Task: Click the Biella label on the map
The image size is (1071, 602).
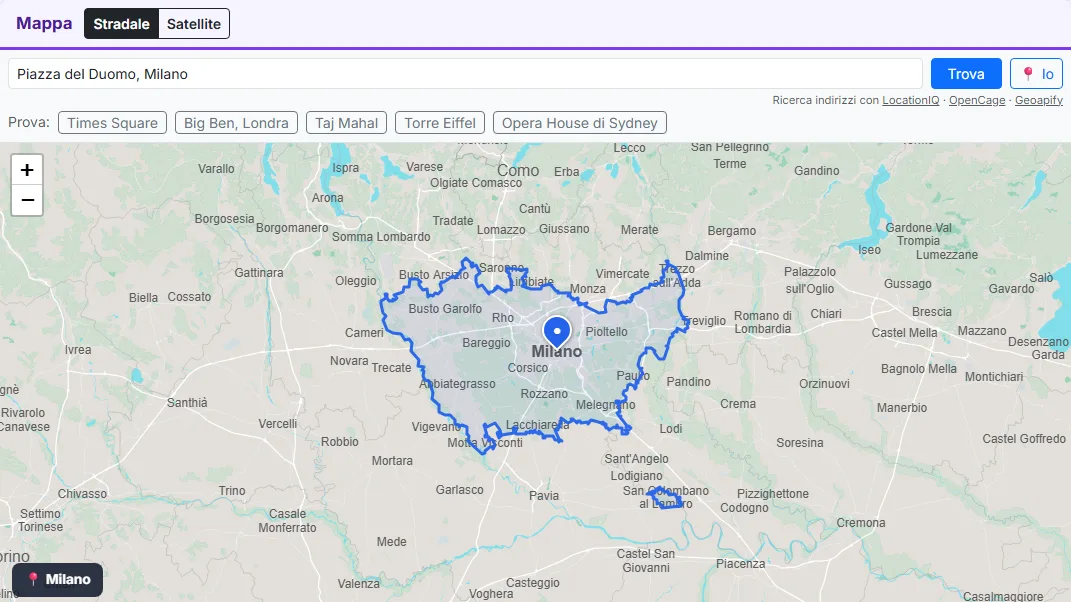Action: pyautogui.click(x=143, y=297)
